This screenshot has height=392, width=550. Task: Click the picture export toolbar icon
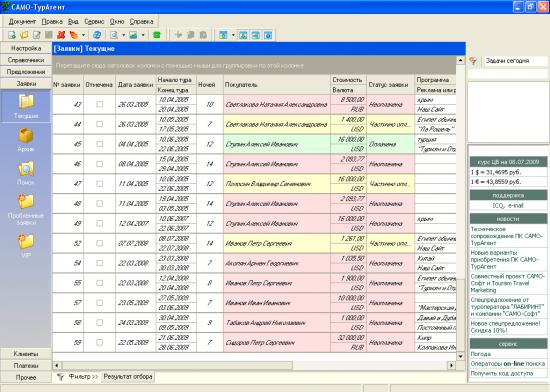(x=133, y=35)
